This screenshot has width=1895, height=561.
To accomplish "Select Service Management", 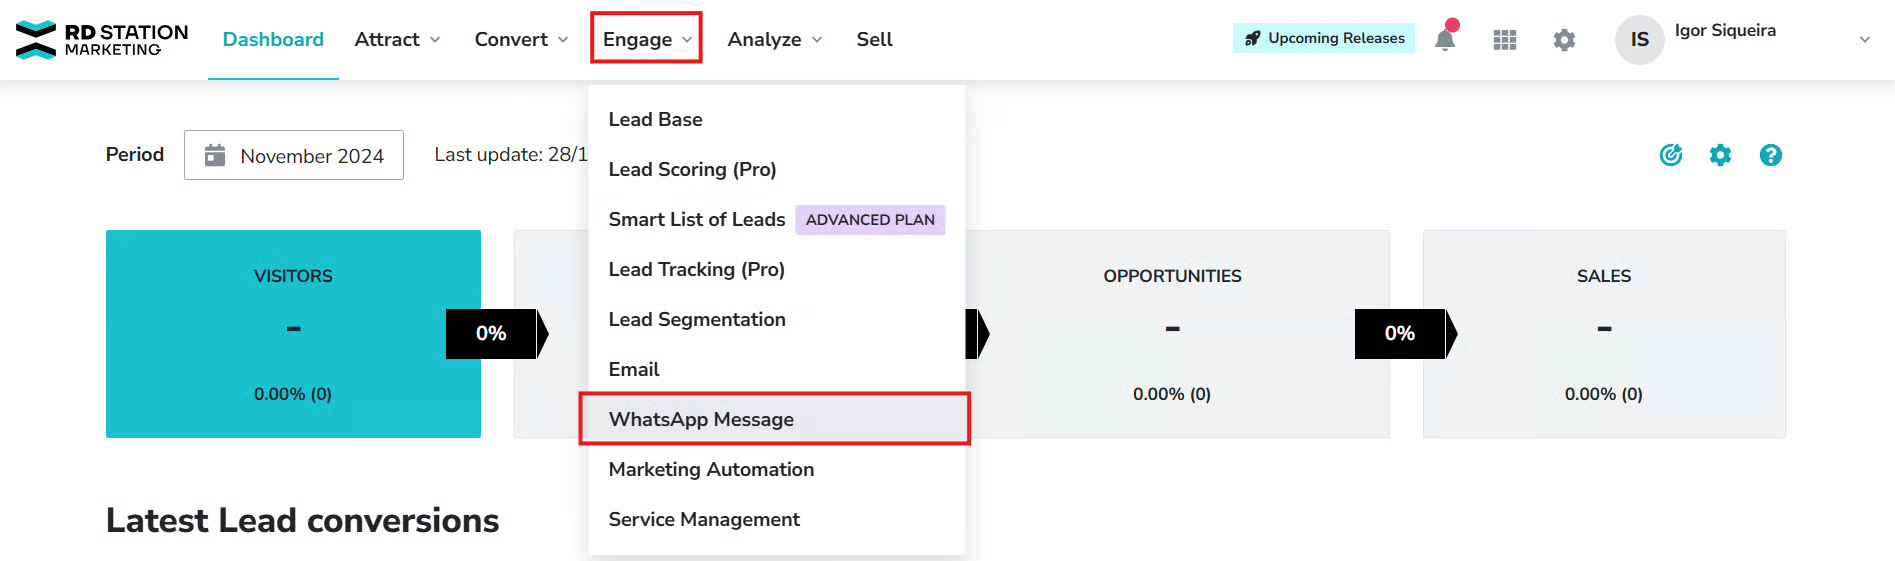I will click(x=777, y=519).
